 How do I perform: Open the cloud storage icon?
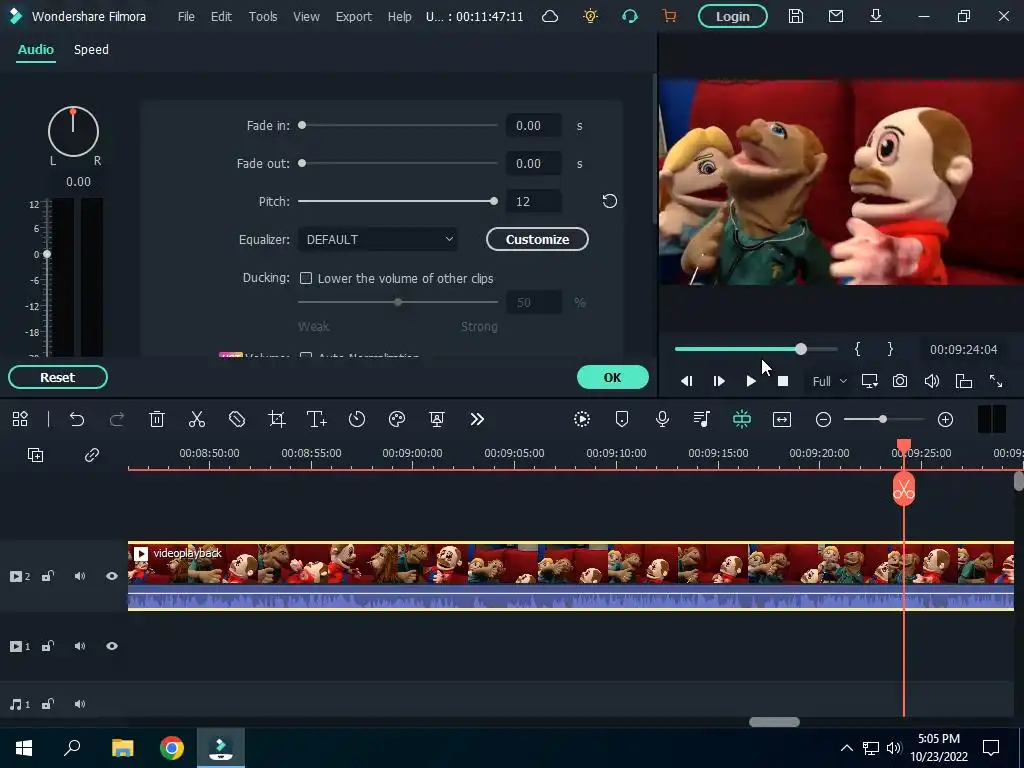[x=550, y=16]
